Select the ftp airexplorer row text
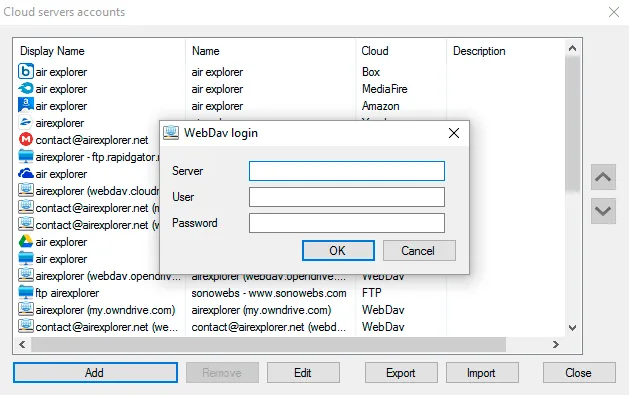The height and width of the screenshot is (395, 629). point(67,293)
